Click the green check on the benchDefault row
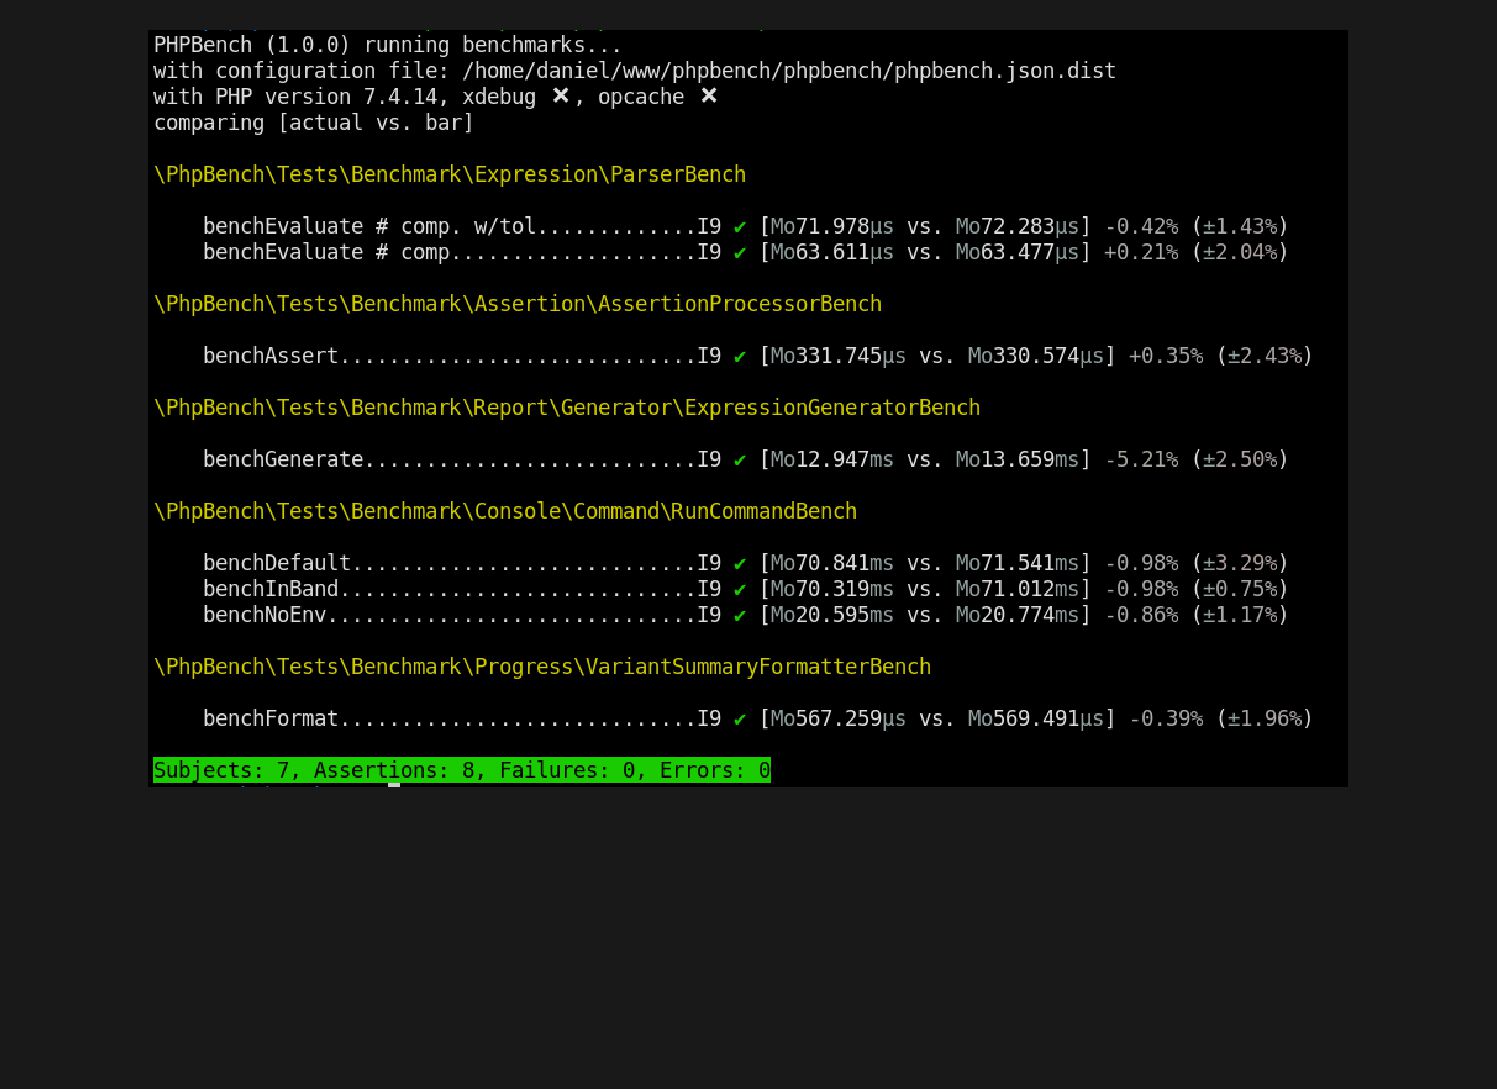 [x=740, y=564]
